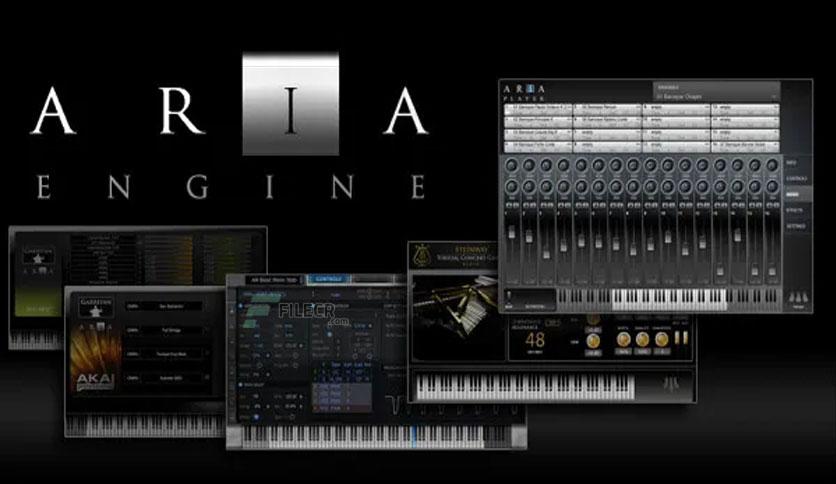Click the AKAI logo
Viewport: 836px width, 484px height.
pyautogui.click(x=95, y=381)
